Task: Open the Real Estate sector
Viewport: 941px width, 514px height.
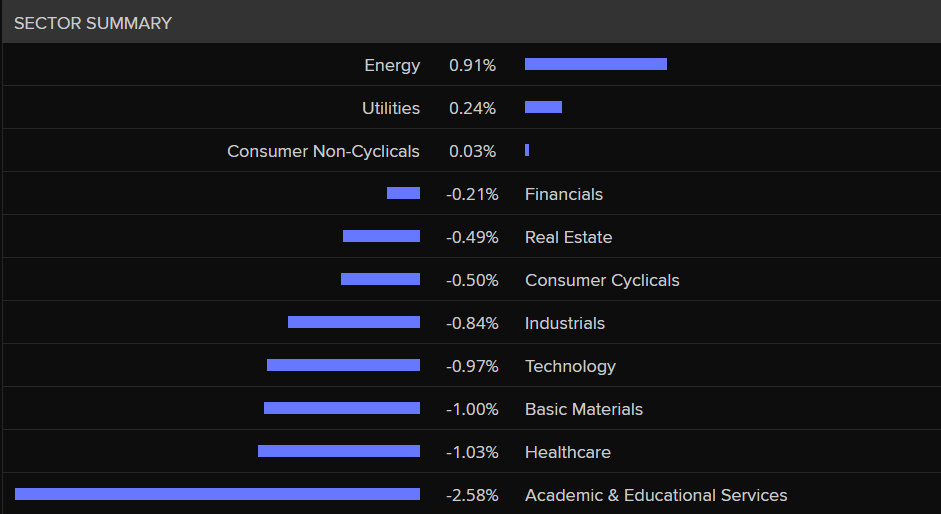Action: pos(568,237)
